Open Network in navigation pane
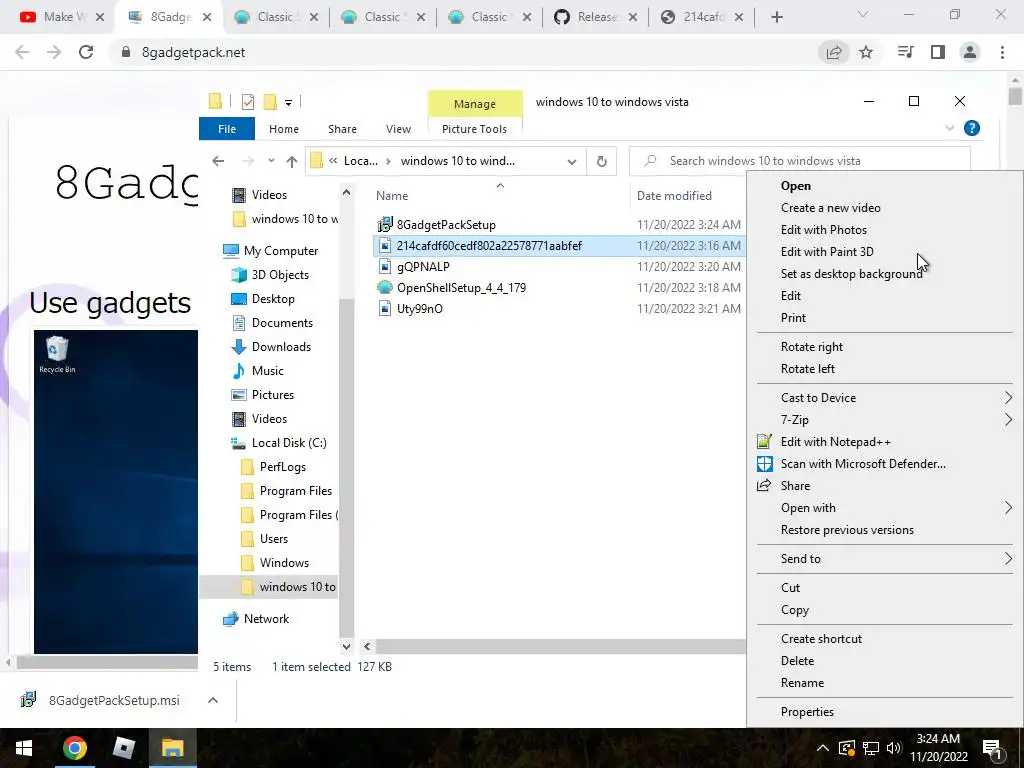1024x768 pixels. [266, 619]
